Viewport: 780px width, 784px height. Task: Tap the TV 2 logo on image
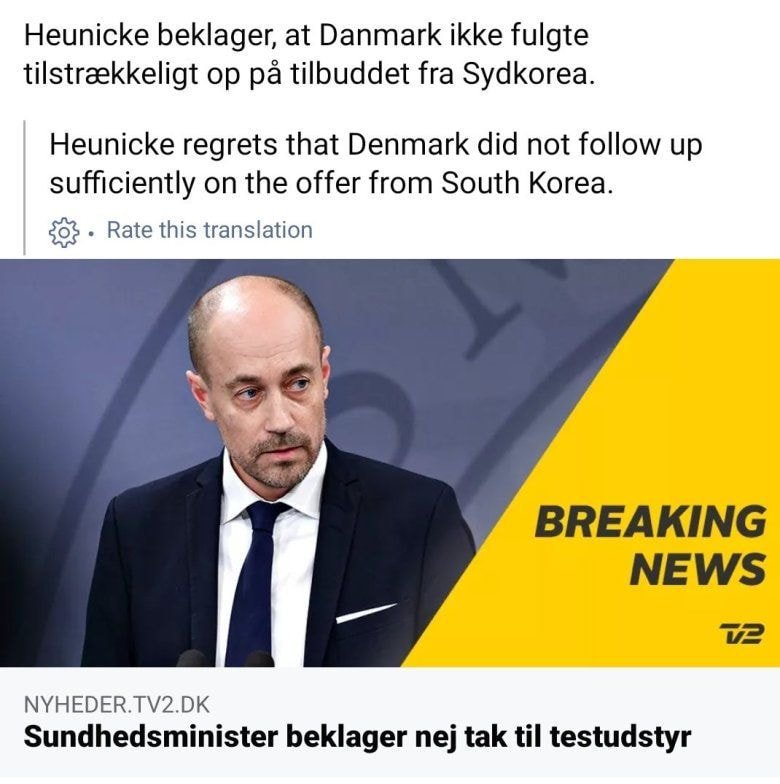[x=742, y=634]
